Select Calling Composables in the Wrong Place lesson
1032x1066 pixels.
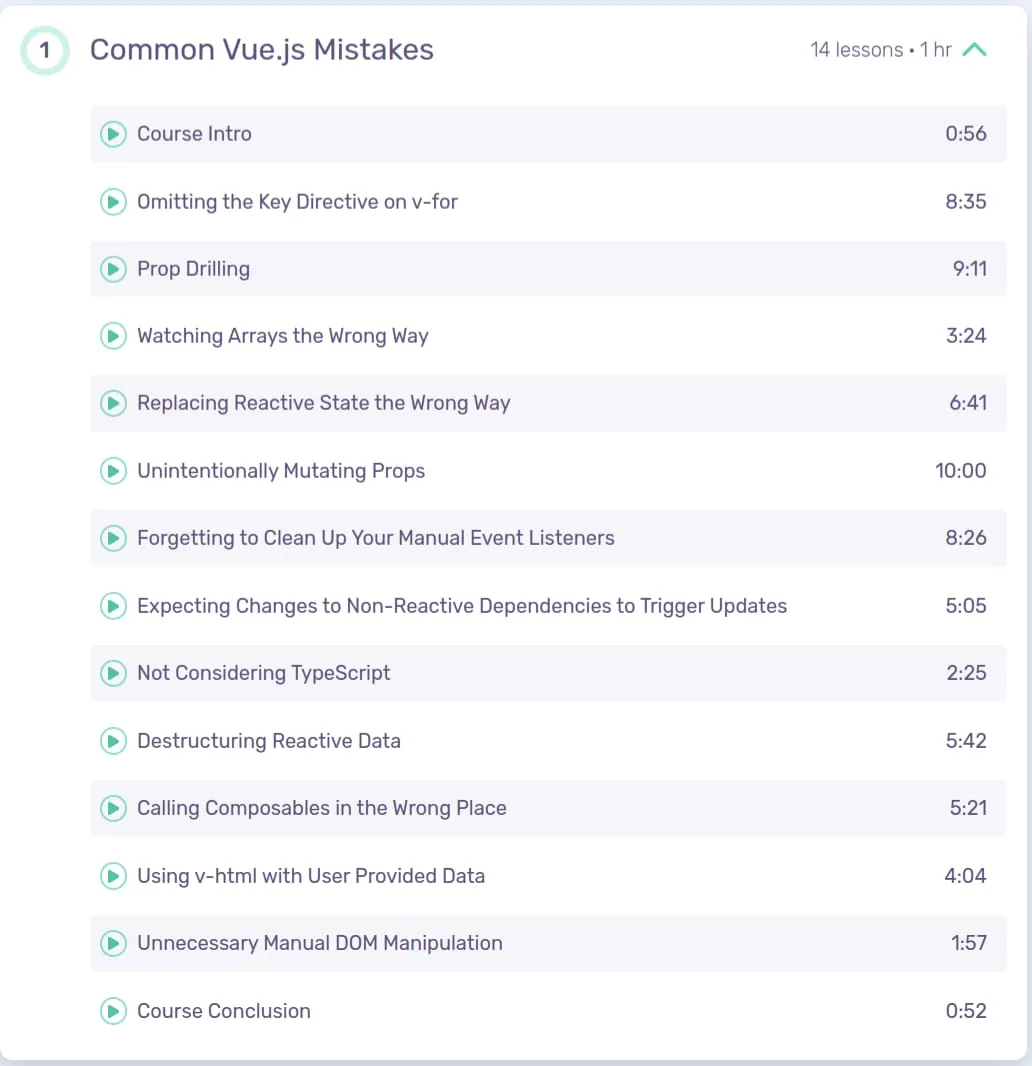coord(548,808)
